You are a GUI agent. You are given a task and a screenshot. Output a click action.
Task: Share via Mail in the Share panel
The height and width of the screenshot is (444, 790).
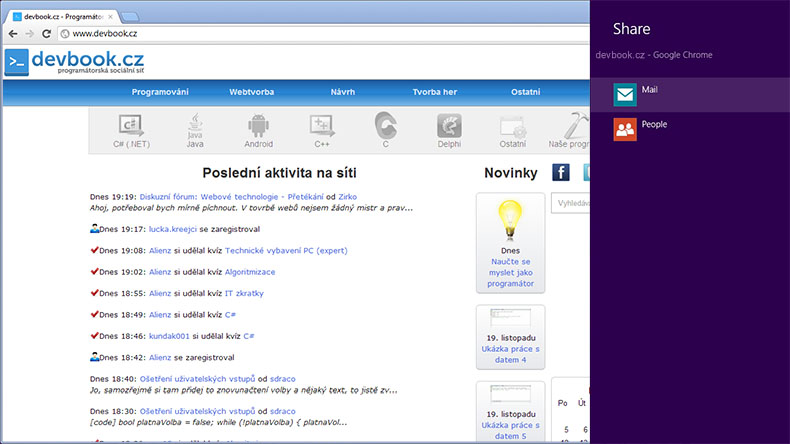click(690, 95)
